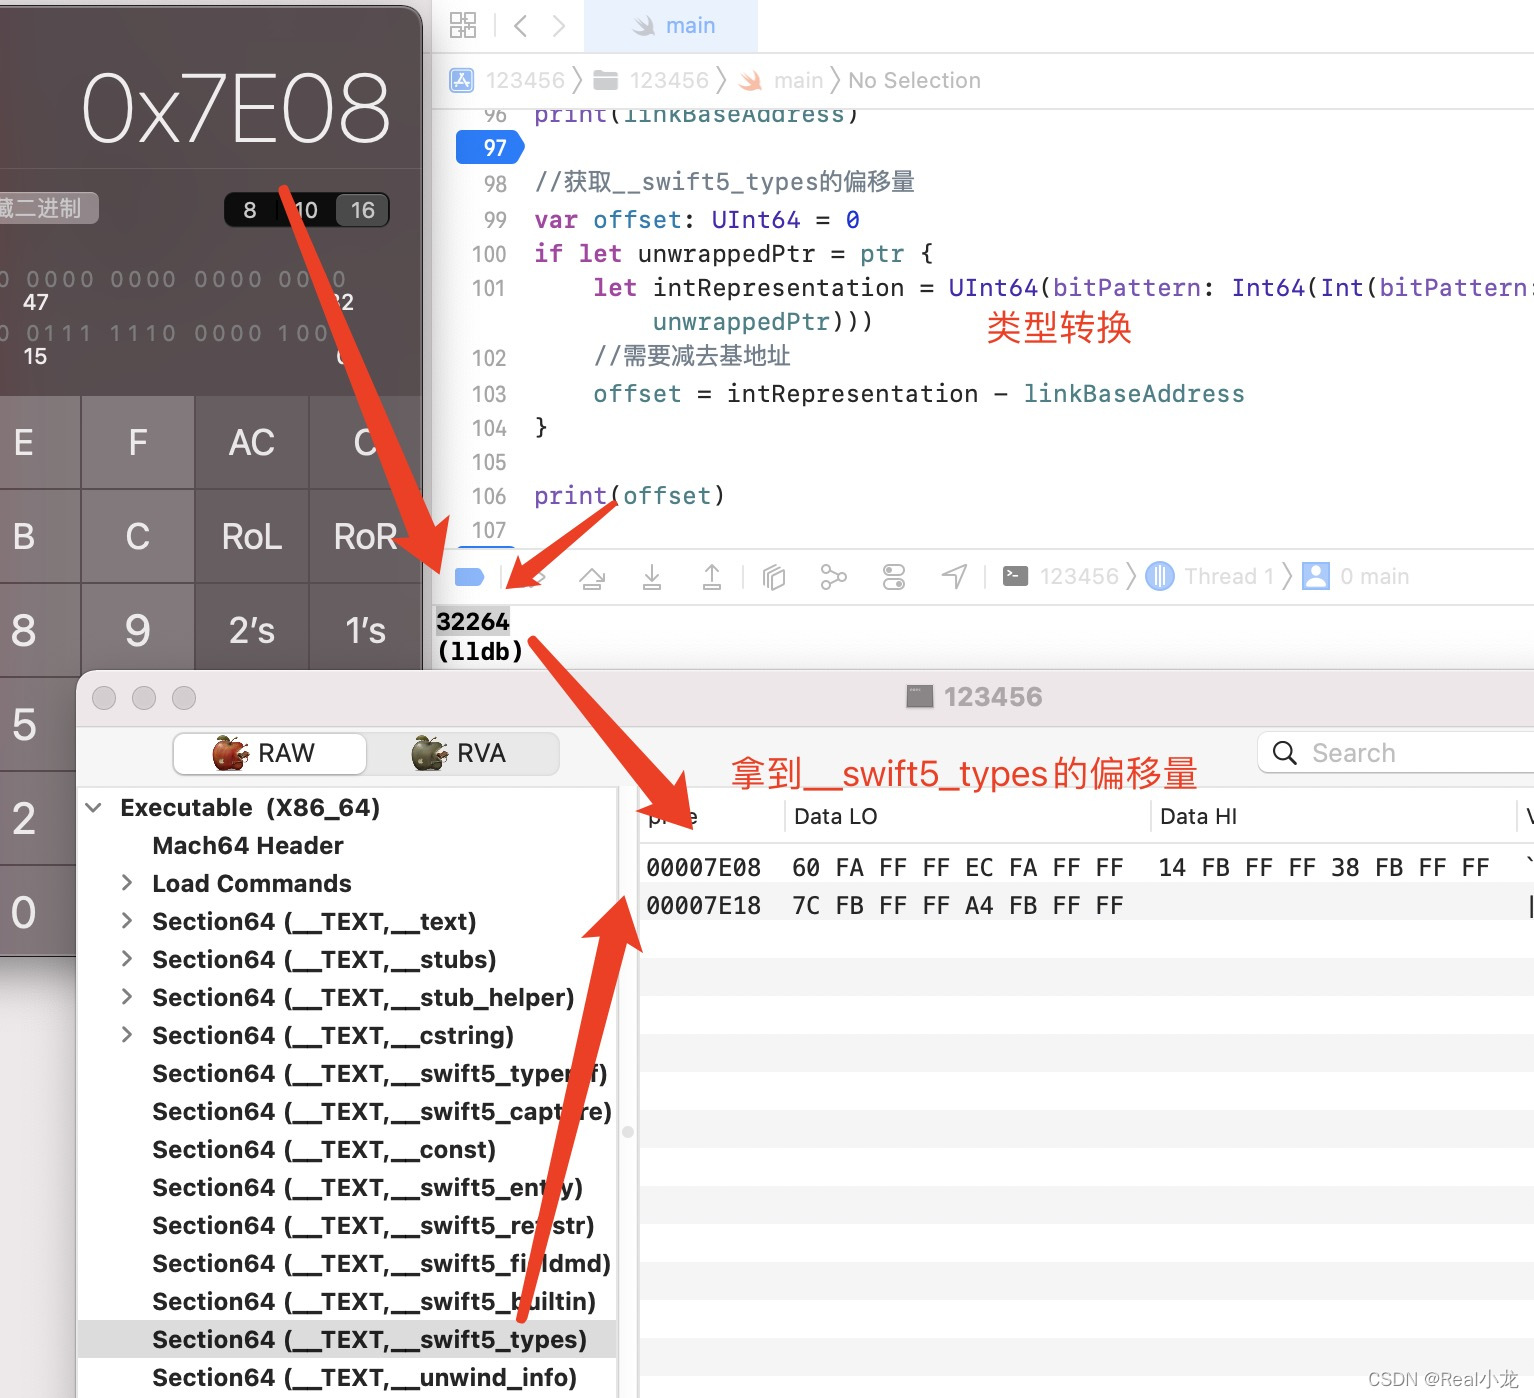Viewport: 1534px width, 1398px height.
Task: Toggle the debug bar breakpoints activation button
Action: (x=469, y=576)
